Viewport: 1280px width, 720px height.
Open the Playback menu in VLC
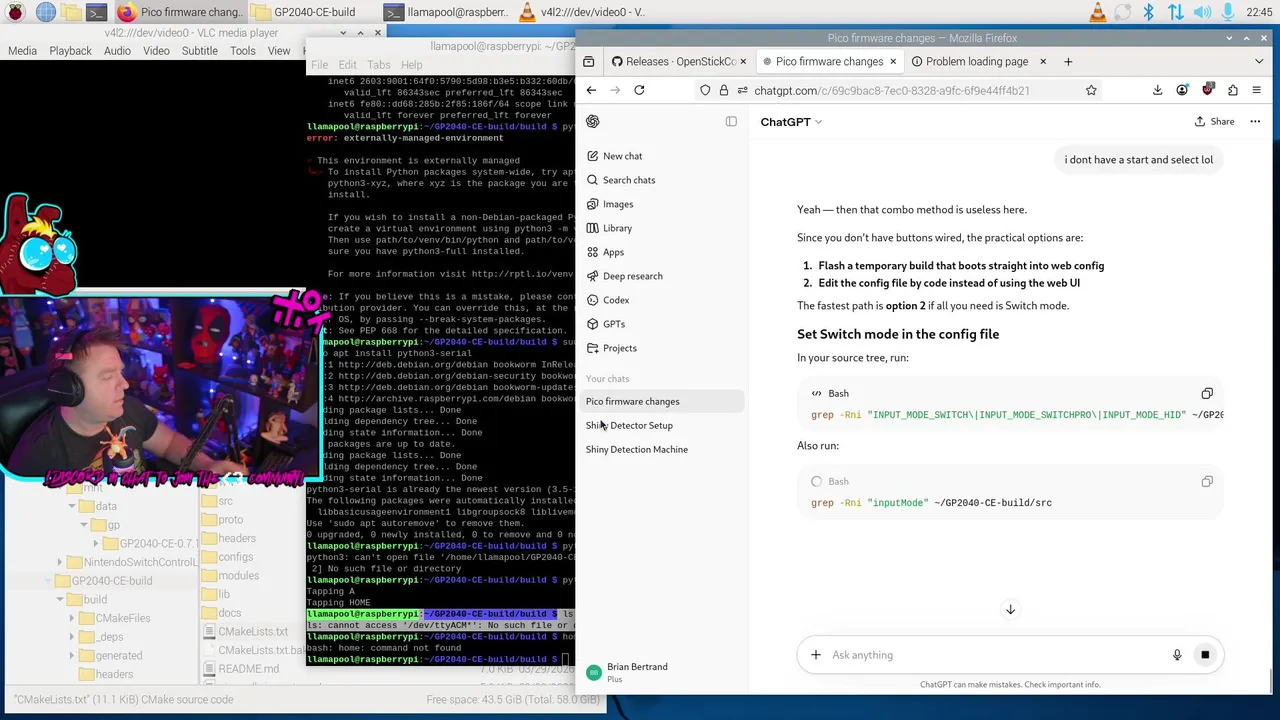coord(70,51)
